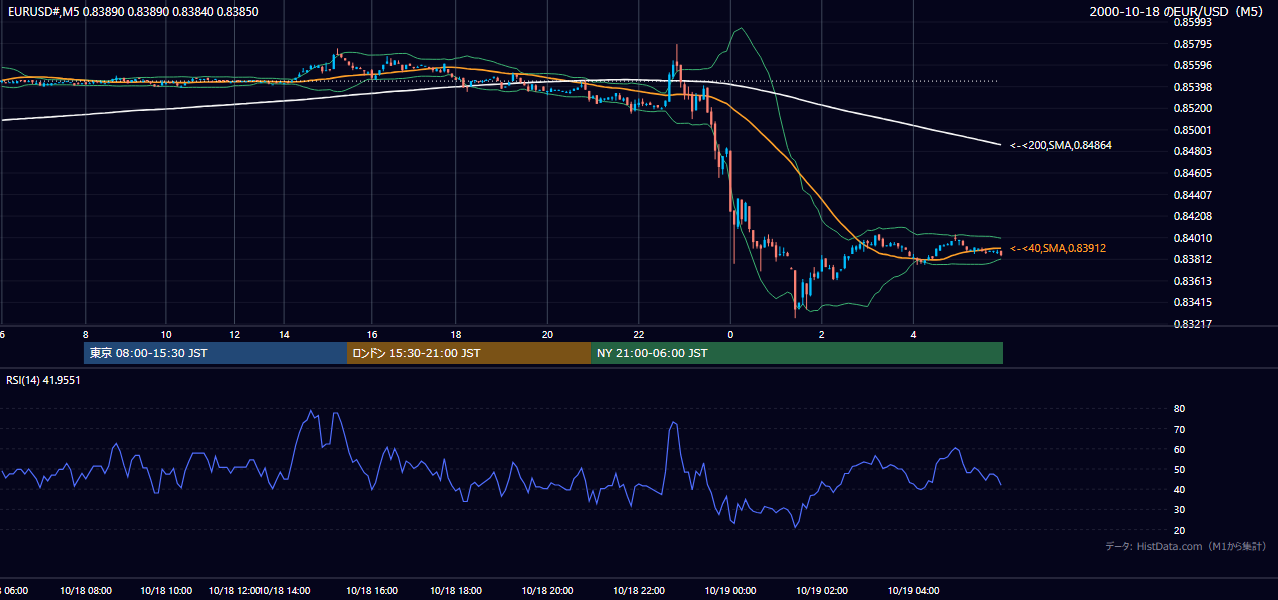Image resolution: width=1278 pixels, height=600 pixels.
Task: Click hour tick 20 above the London session bar
Action: 547,334
